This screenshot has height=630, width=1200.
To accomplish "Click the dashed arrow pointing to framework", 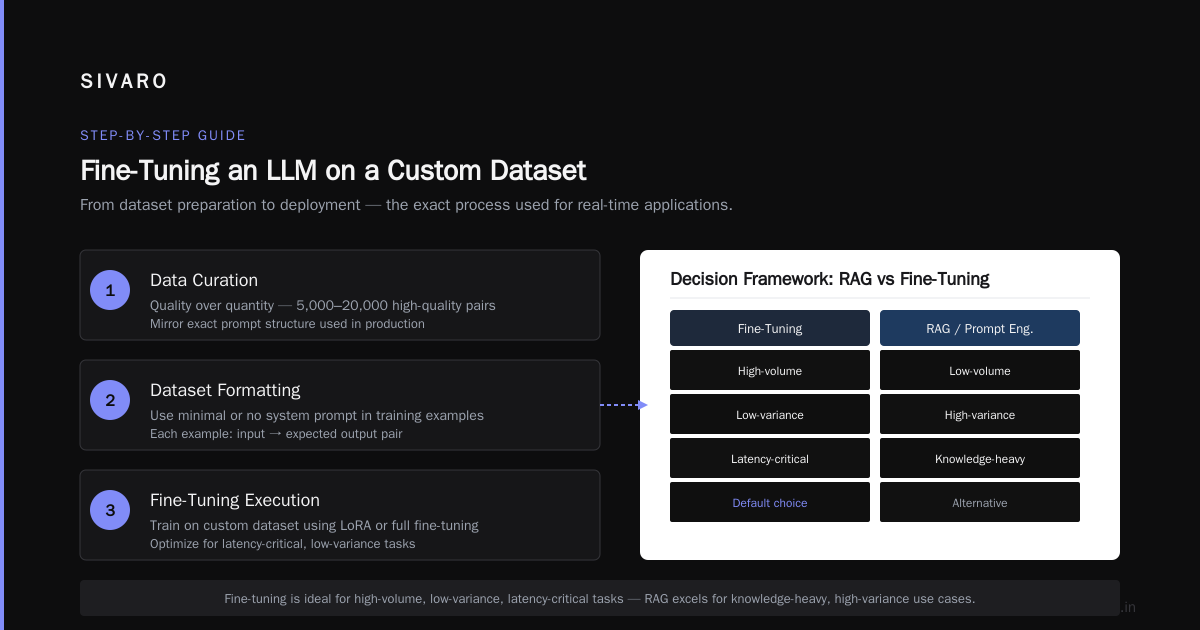I will coord(624,405).
